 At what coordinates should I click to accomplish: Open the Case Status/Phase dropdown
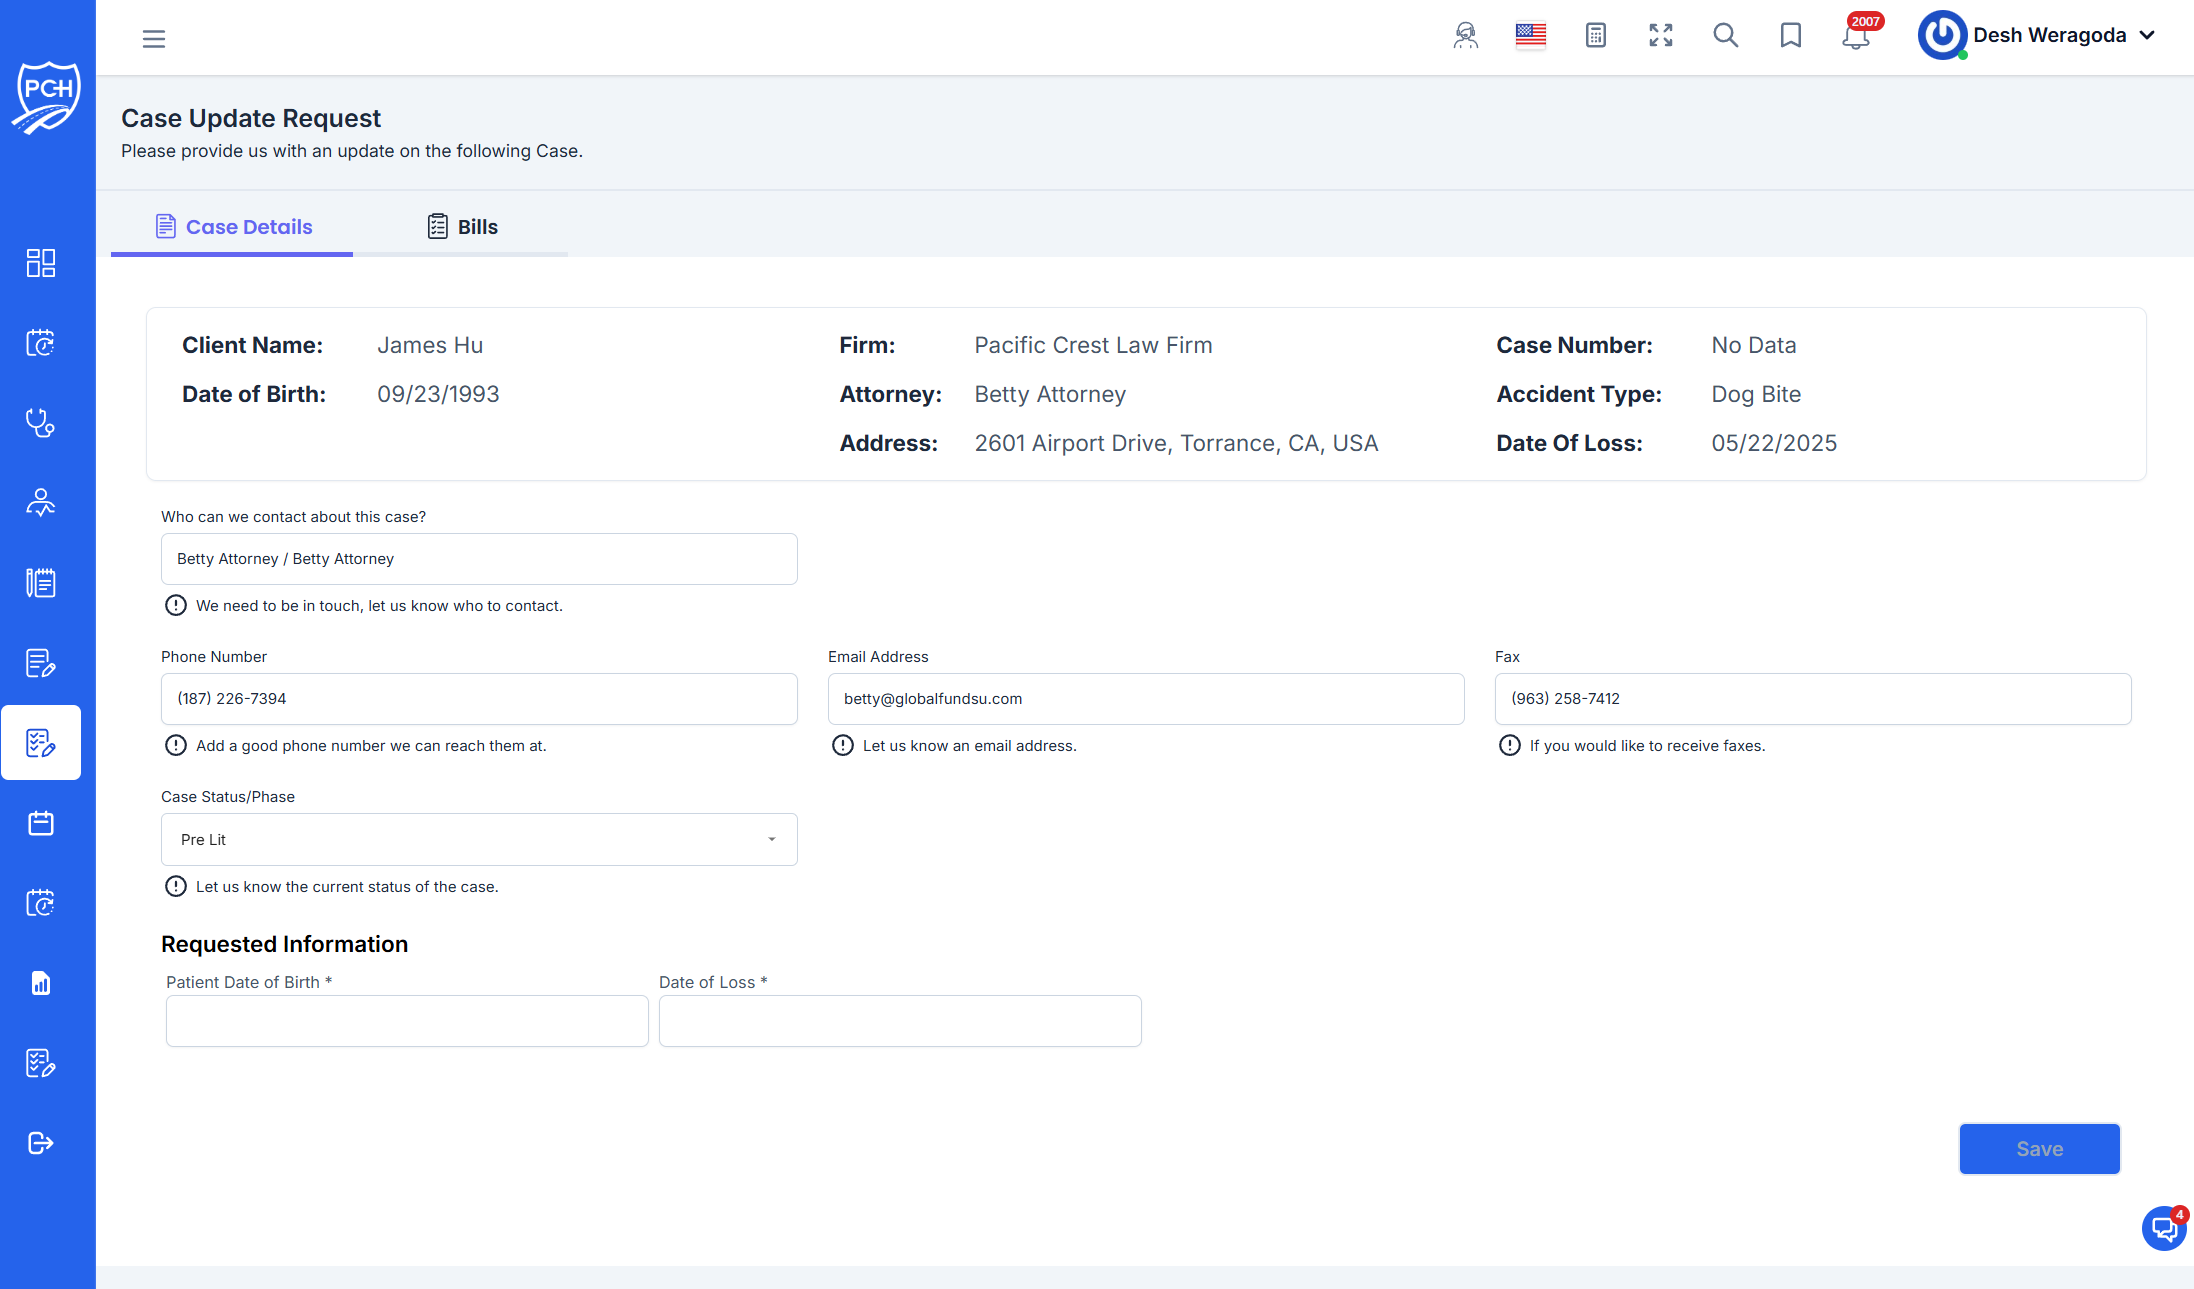[479, 839]
